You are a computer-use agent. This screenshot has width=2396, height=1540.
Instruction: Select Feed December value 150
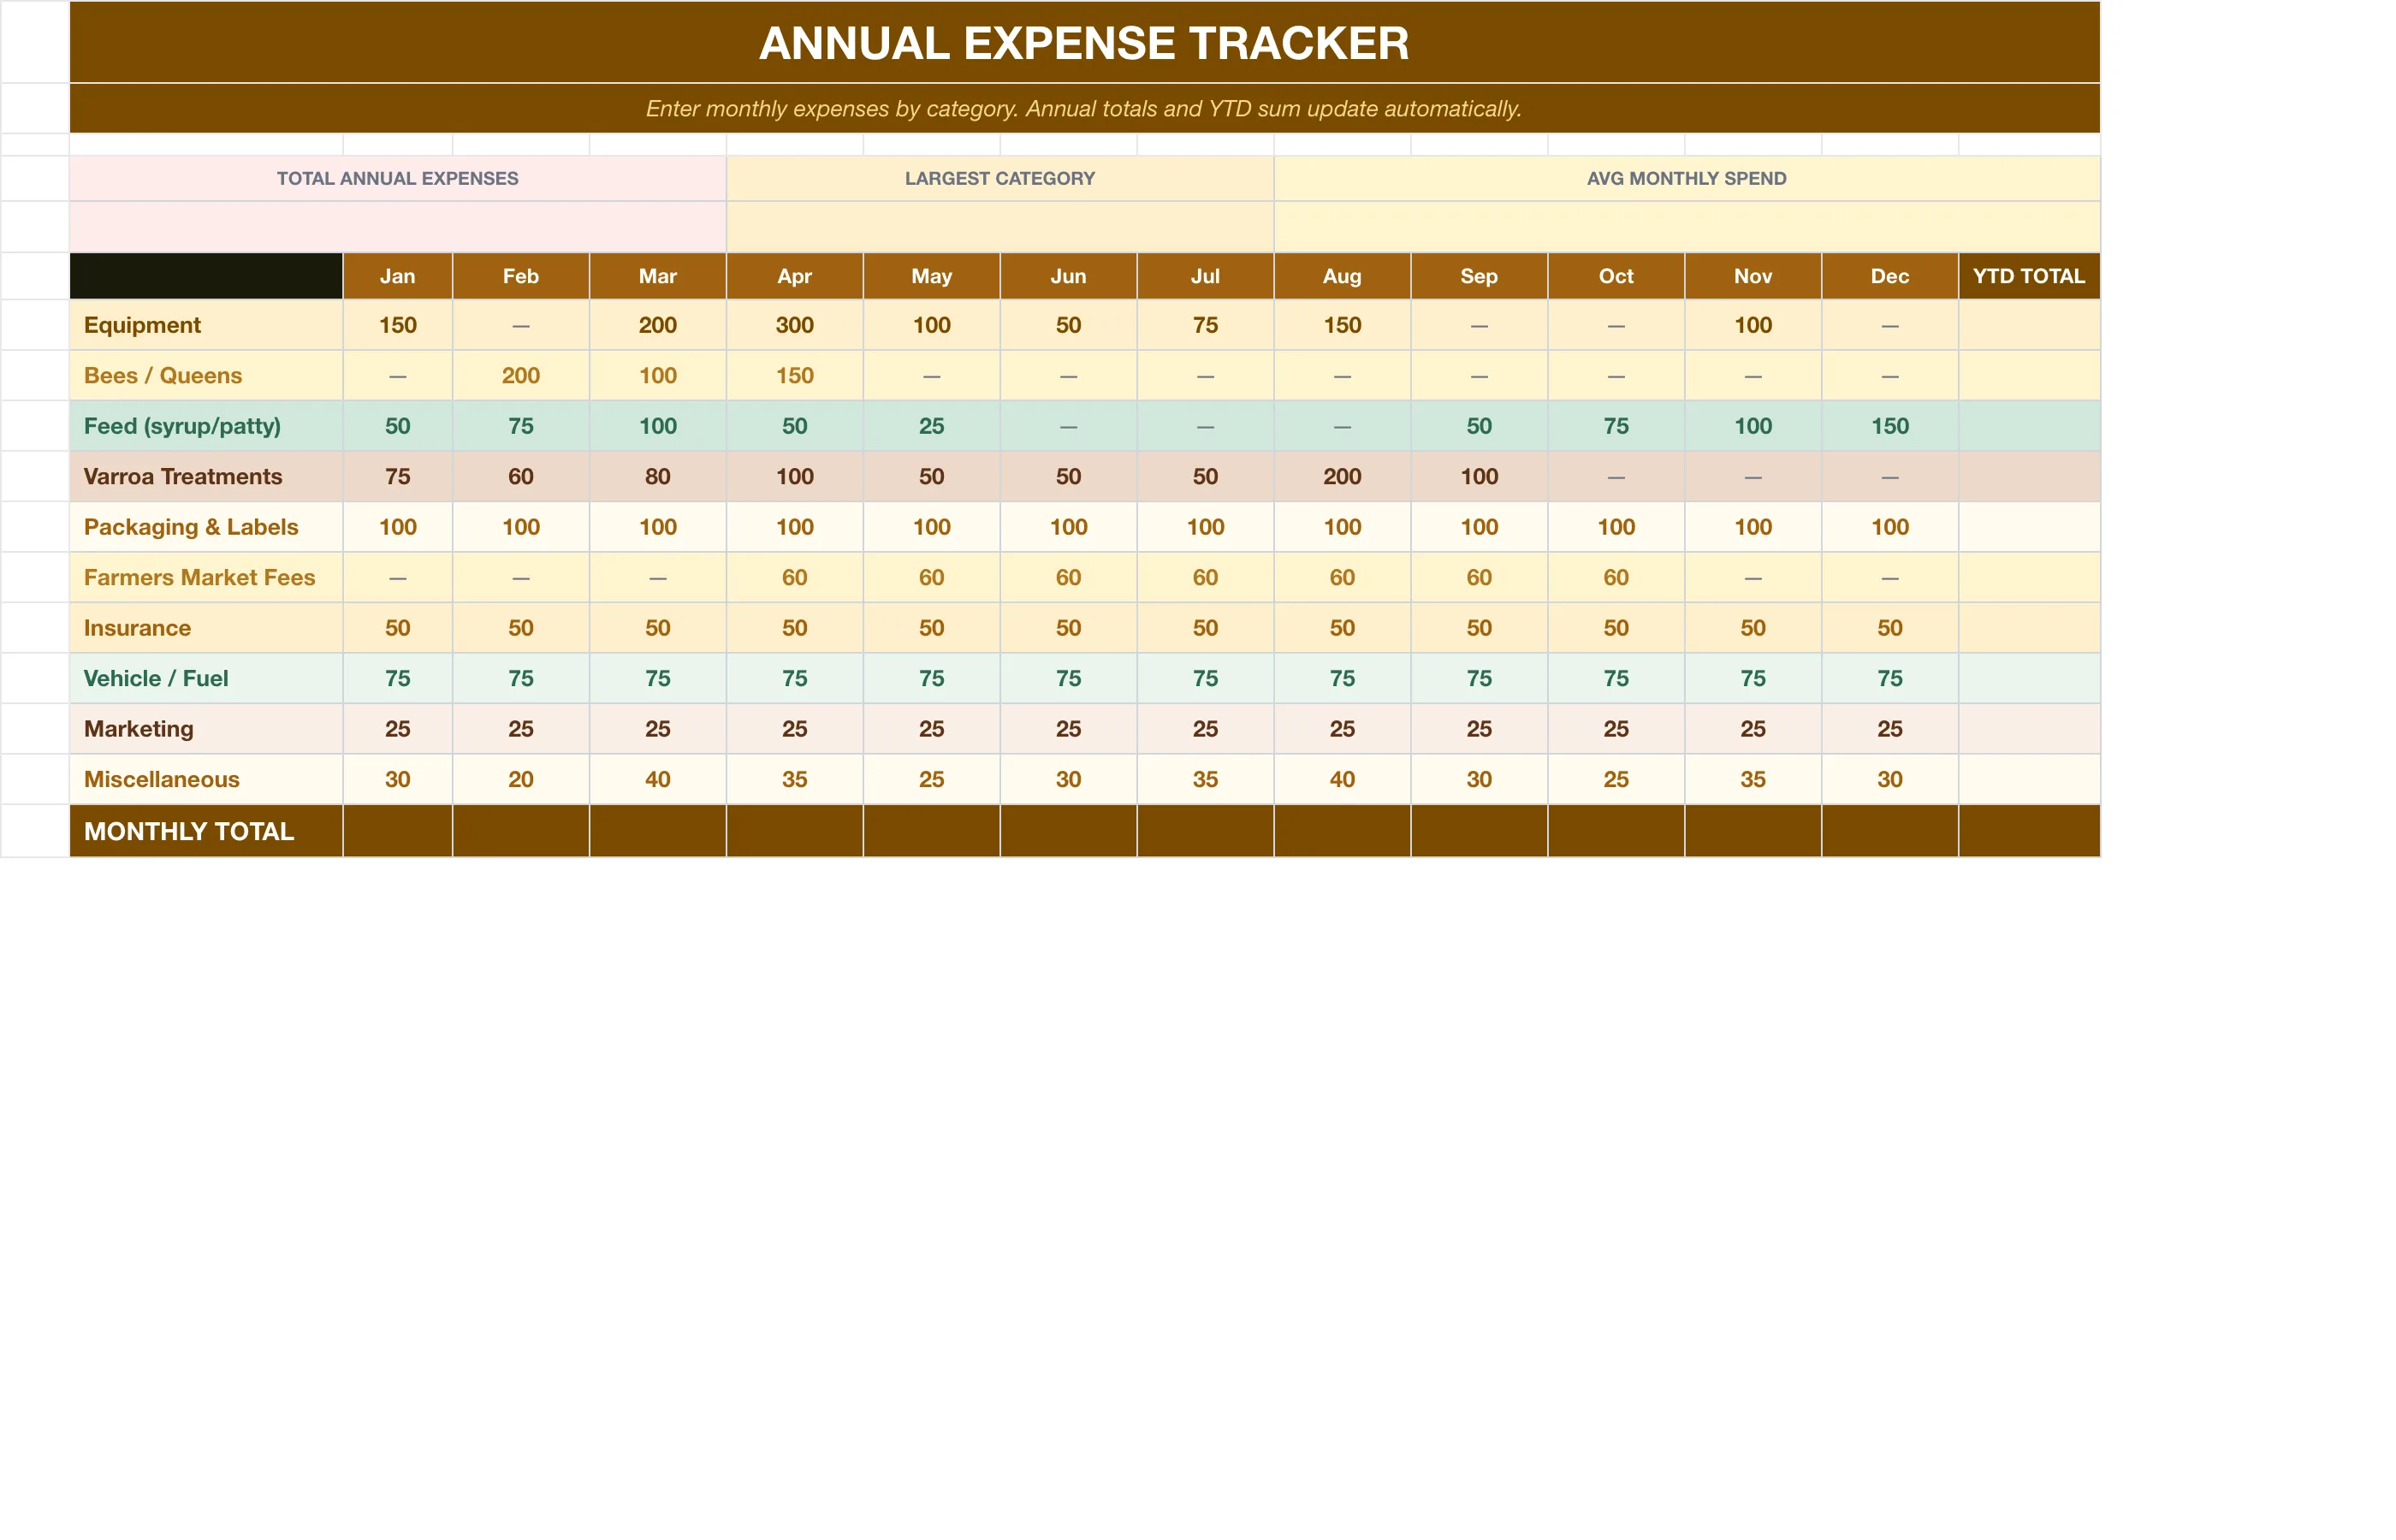[1890, 426]
